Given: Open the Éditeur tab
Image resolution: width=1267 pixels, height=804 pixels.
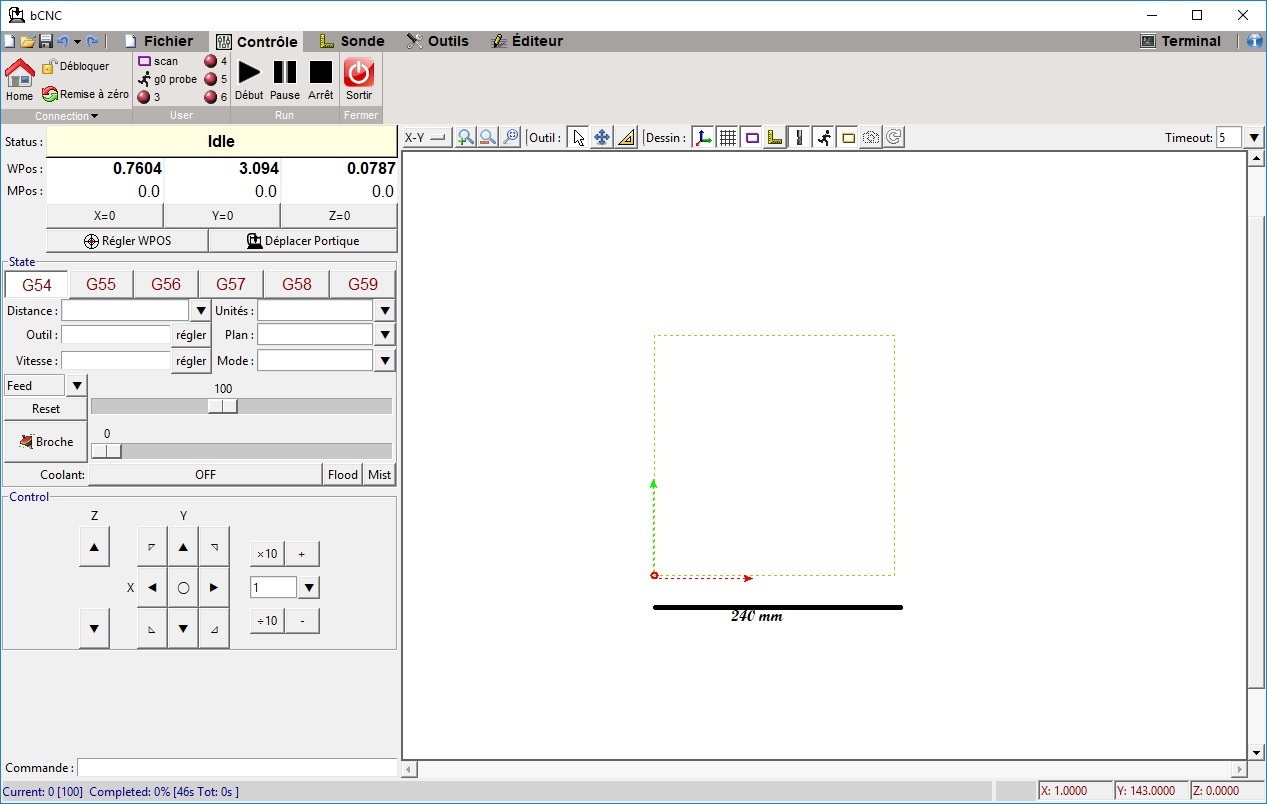Looking at the screenshot, I should click(x=527, y=41).
